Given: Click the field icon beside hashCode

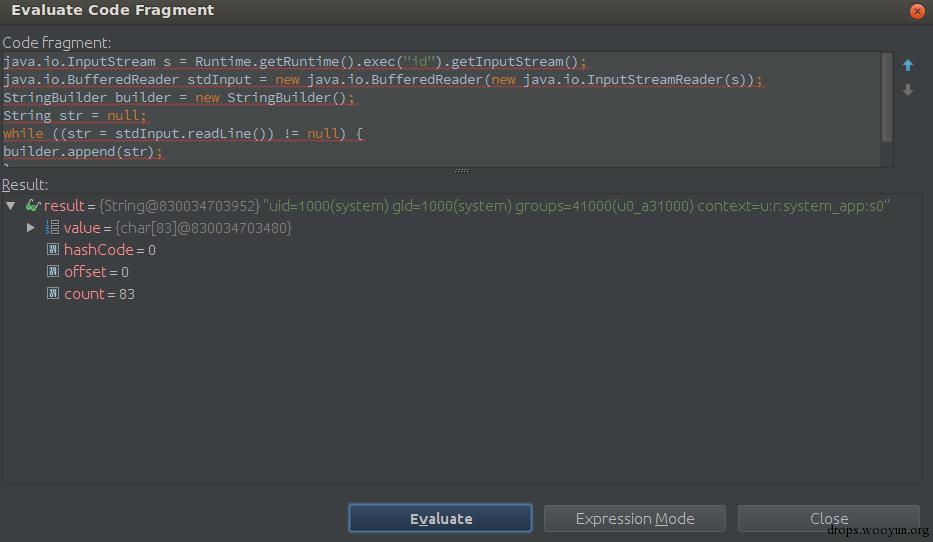Looking at the screenshot, I should (x=53, y=250).
